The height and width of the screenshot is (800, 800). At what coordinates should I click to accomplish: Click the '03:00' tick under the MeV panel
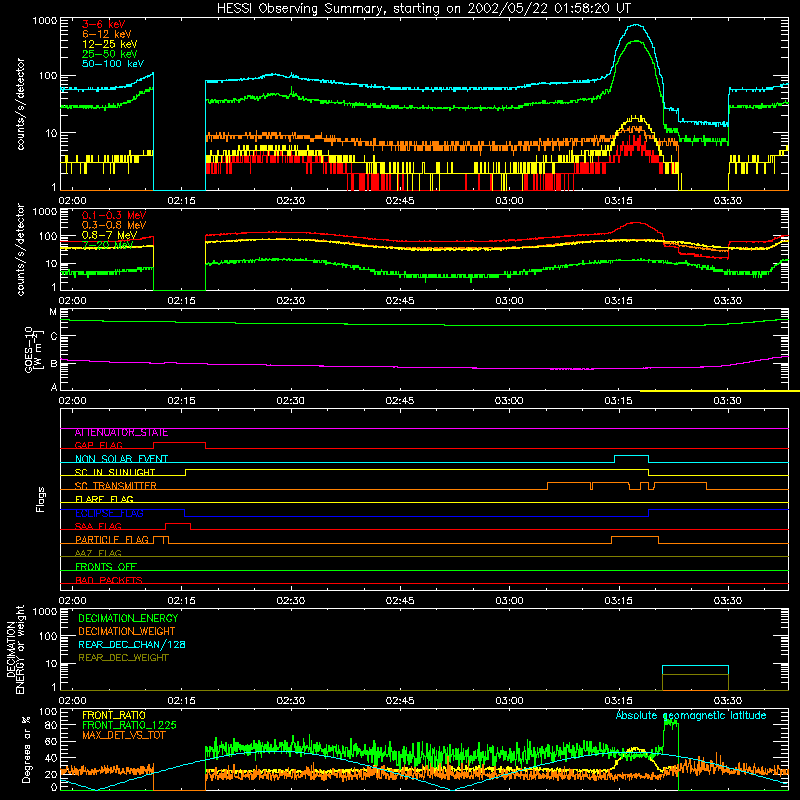[x=509, y=301]
